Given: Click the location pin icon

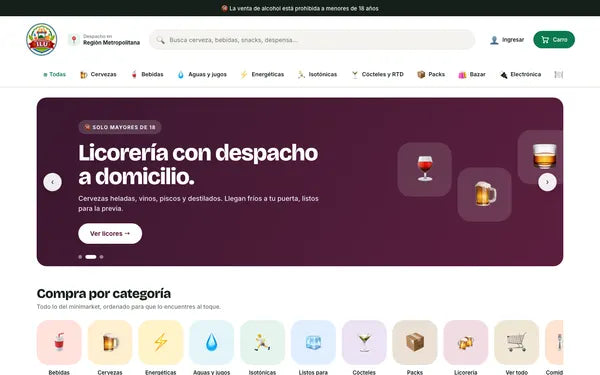Looking at the screenshot, I should (x=74, y=39).
